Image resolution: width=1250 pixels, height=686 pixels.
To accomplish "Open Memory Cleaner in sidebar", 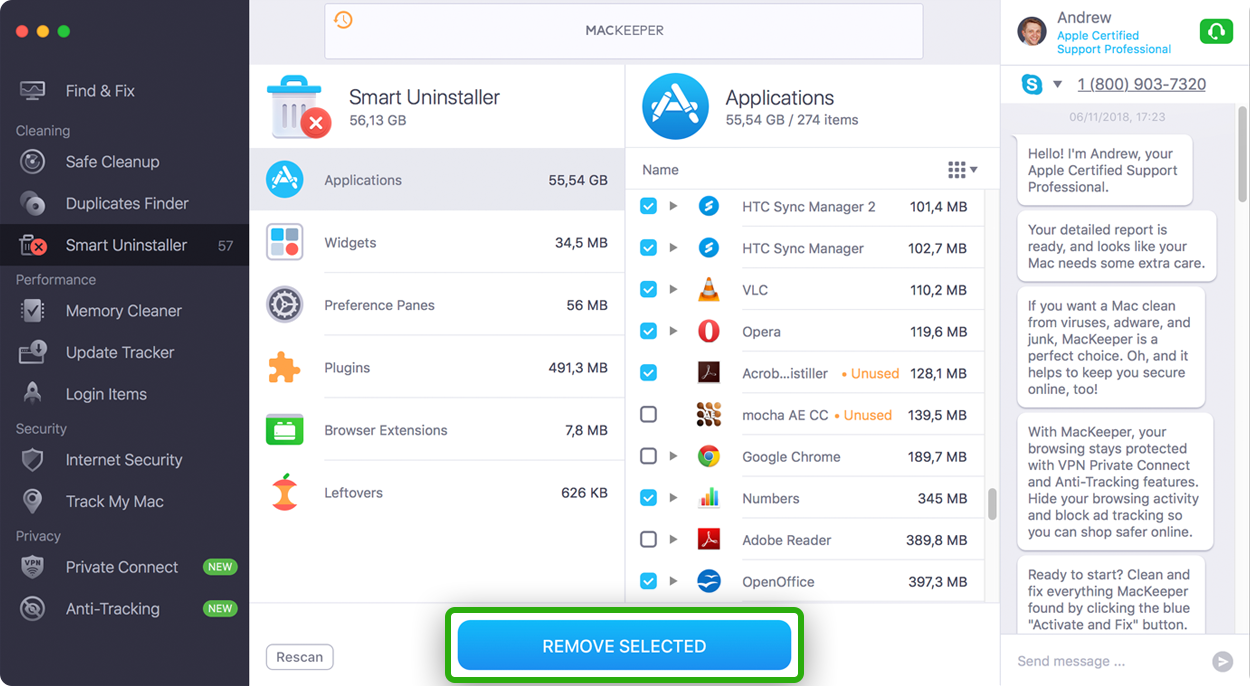I will tap(124, 311).
